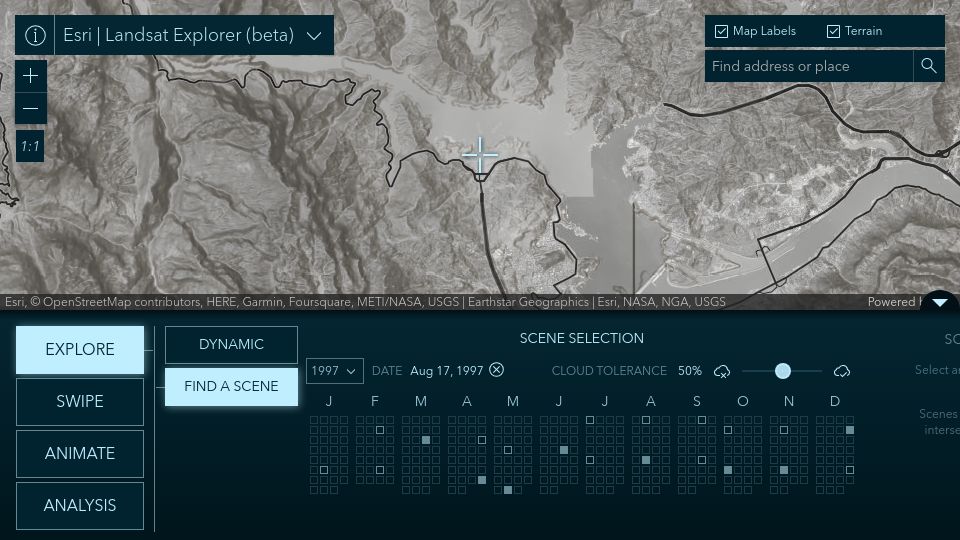The height and width of the screenshot is (540, 960).
Task: Pick the lower outlined scene day under July
Action: pyautogui.click(x=590, y=460)
